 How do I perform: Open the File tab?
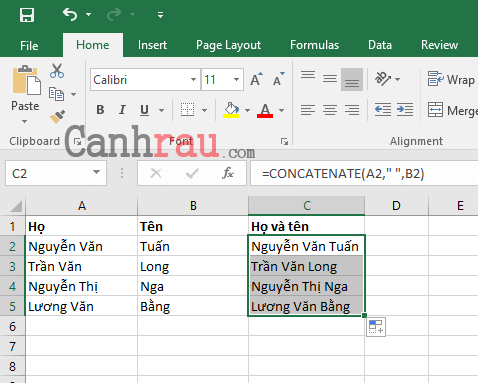coord(29,46)
